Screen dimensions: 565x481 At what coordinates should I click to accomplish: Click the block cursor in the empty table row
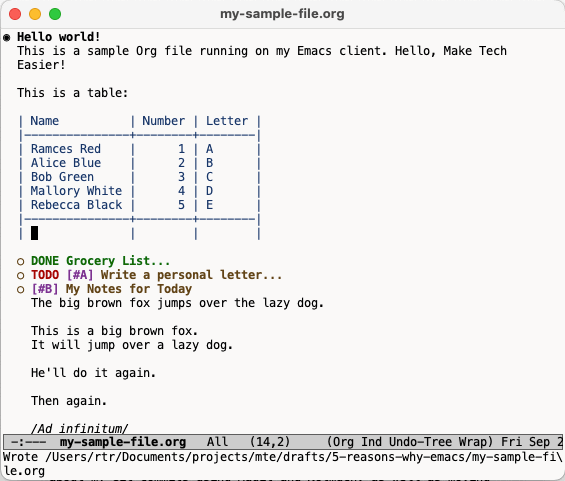click(x=34, y=233)
